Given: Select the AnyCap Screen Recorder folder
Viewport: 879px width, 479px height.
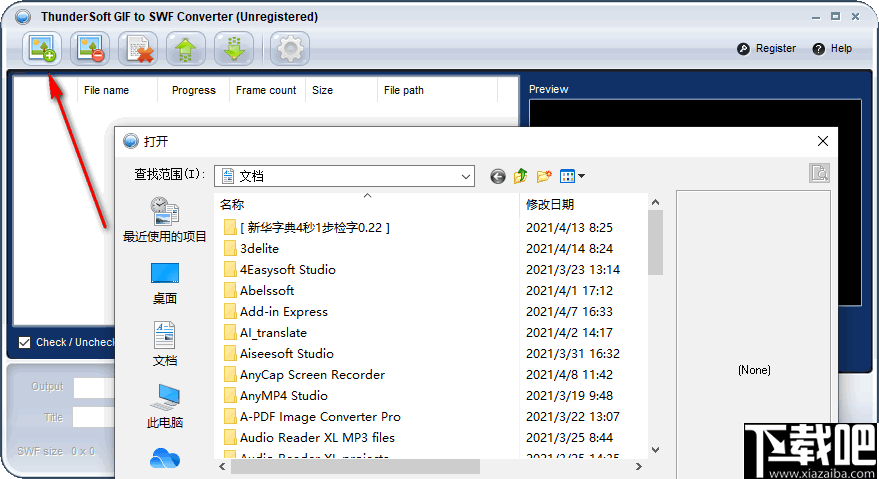Looking at the screenshot, I should pyautogui.click(x=304, y=375).
